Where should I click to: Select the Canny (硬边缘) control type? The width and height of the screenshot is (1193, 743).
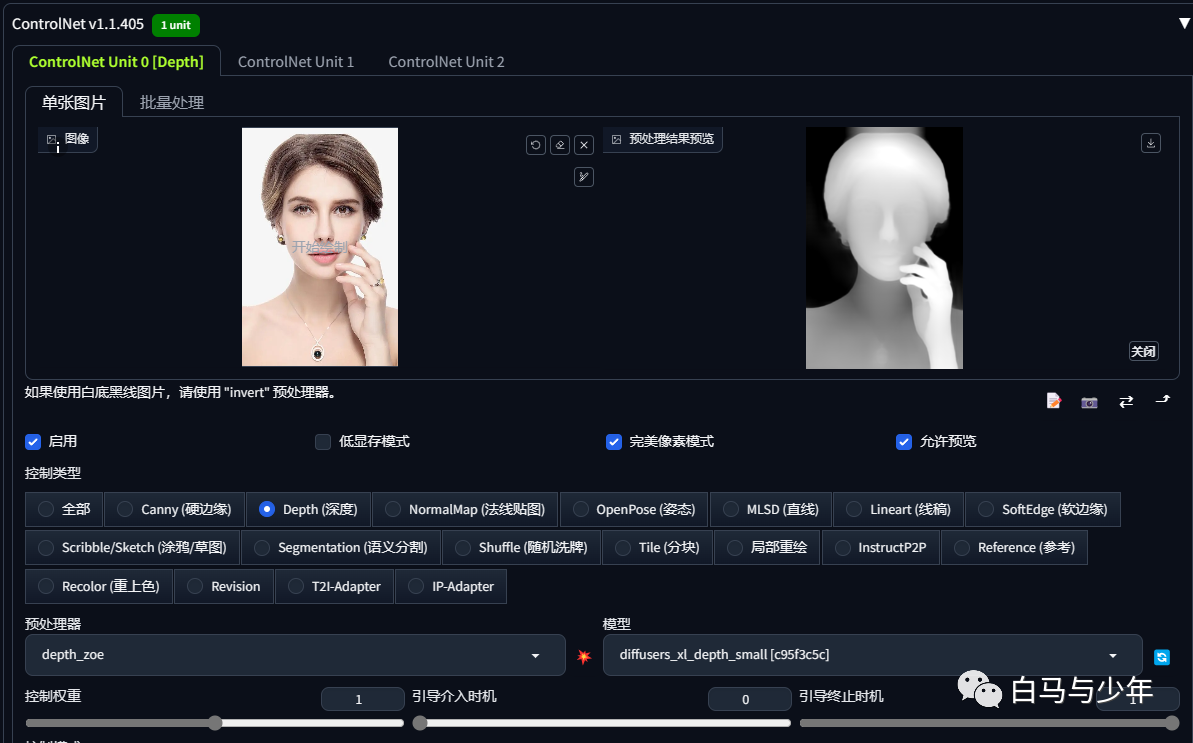coord(174,510)
